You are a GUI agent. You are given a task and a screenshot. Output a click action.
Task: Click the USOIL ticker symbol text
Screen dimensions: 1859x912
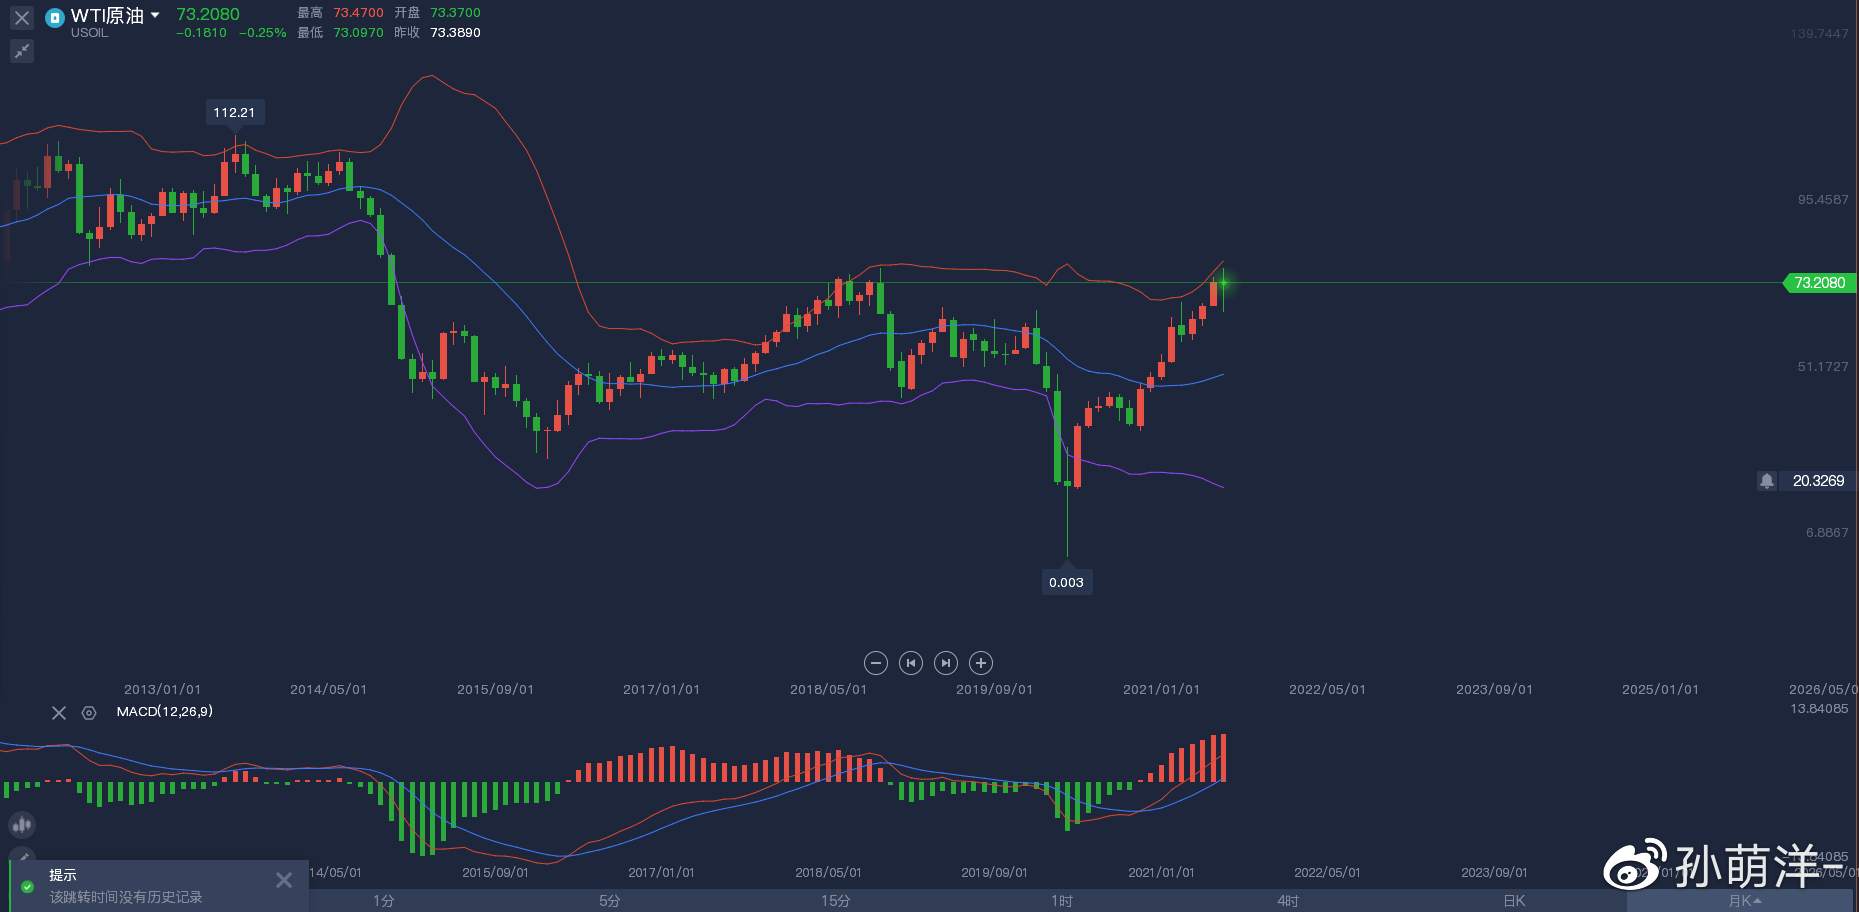(89, 33)
